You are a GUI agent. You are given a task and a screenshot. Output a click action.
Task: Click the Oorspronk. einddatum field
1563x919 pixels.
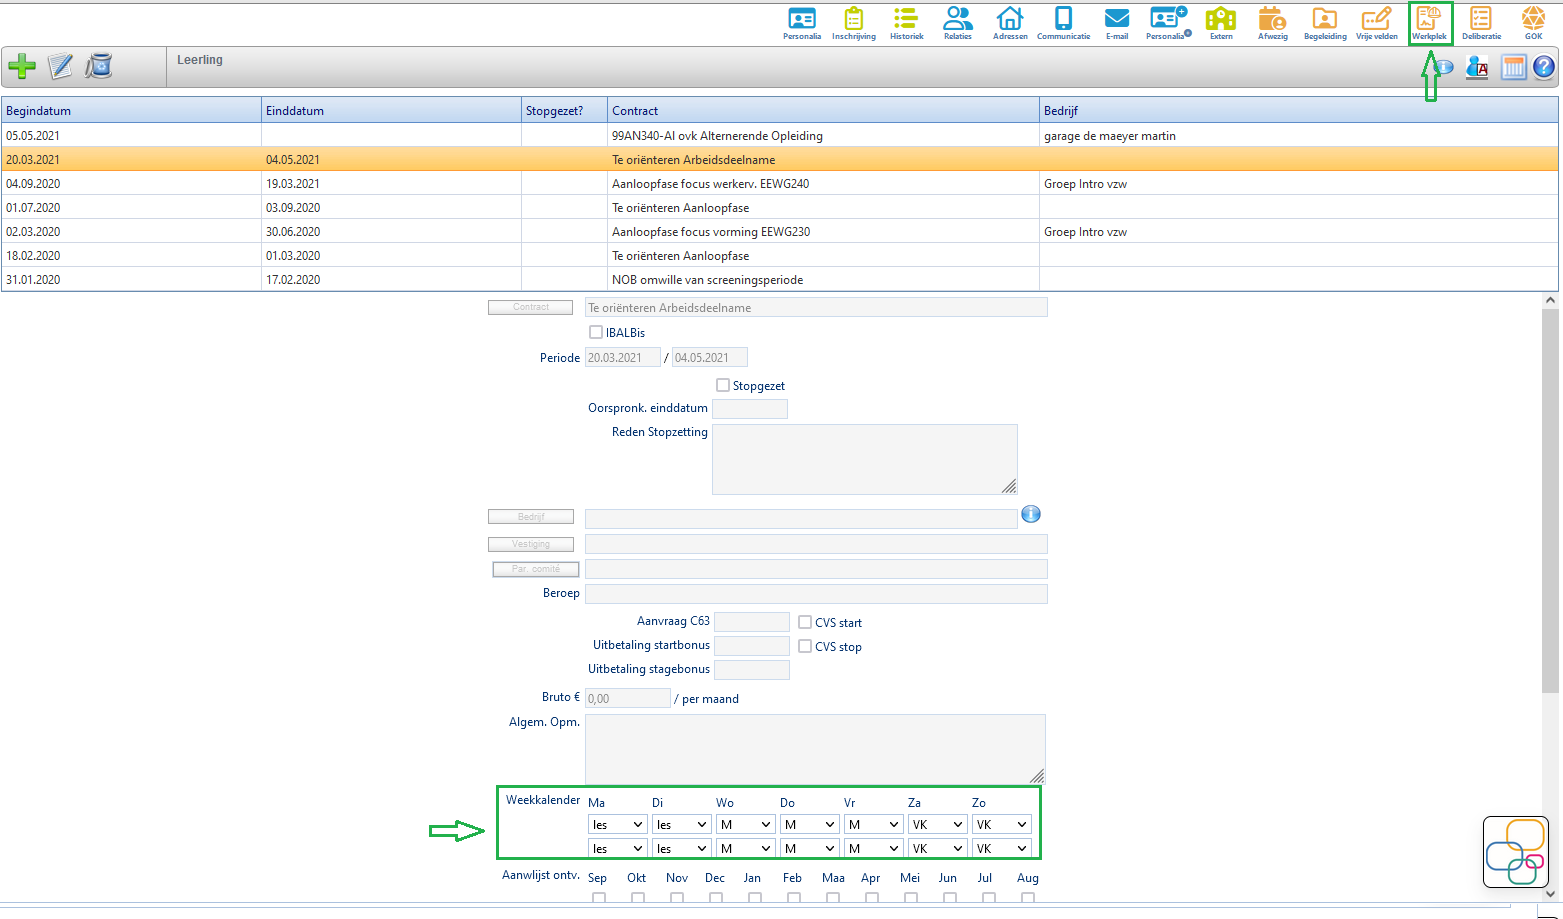click(750, 408)
